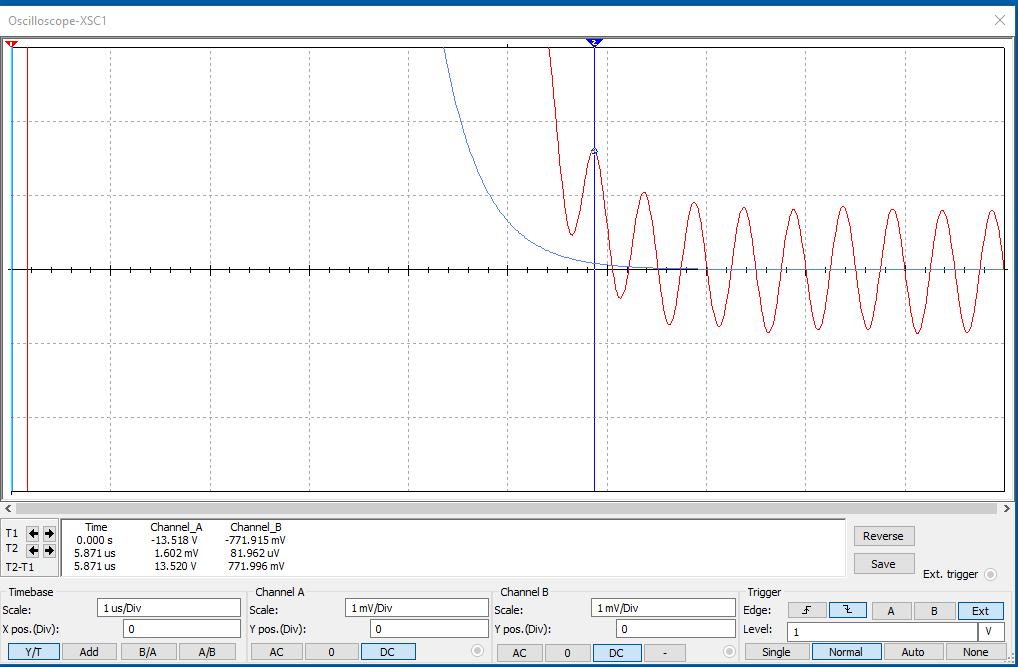
Task: Move T2 cursor left with arrow
Action: point(33,550)
